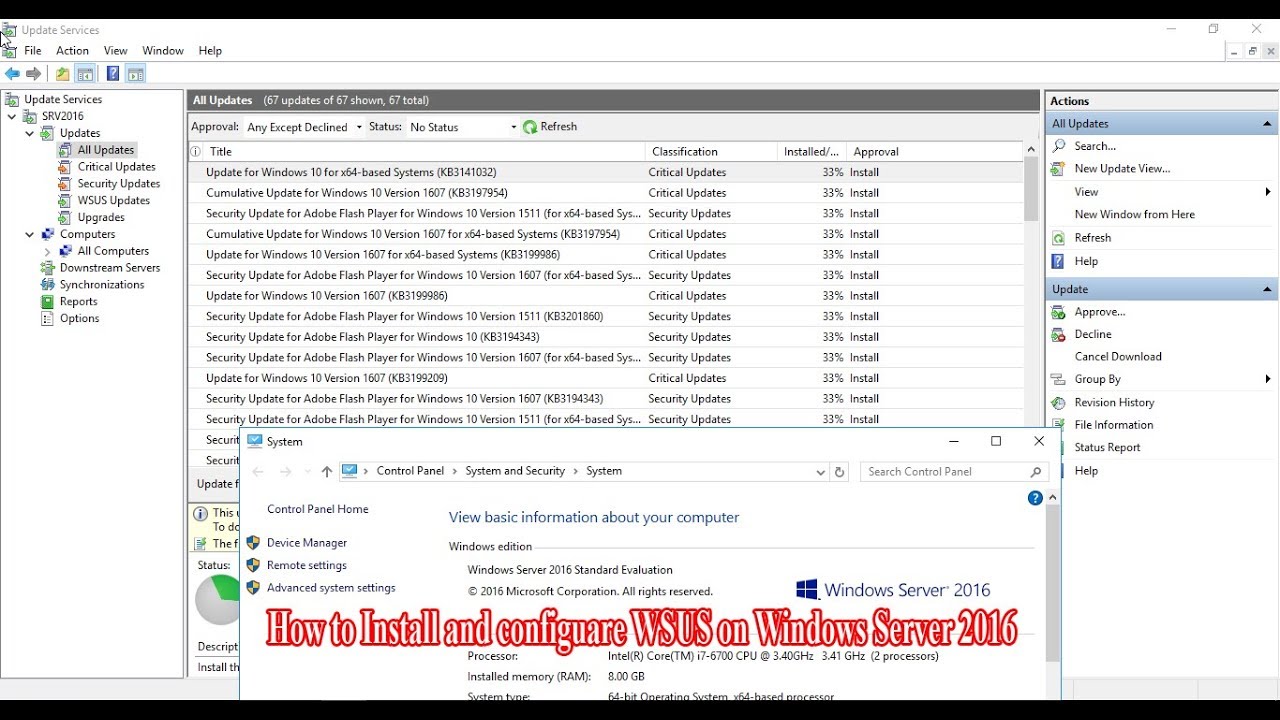This screenshot has width=1280, height=720.
Task: Open the View menu
Action: point(116,51)
